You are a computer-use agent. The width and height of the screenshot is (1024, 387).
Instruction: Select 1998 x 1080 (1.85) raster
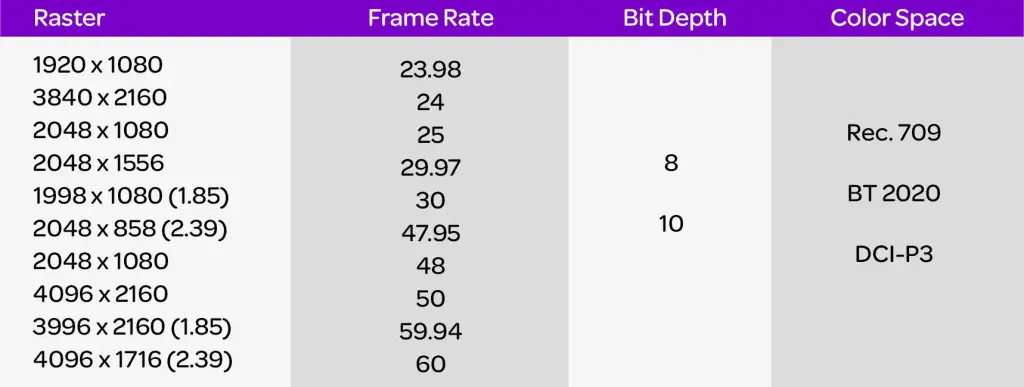coord(131,196)
